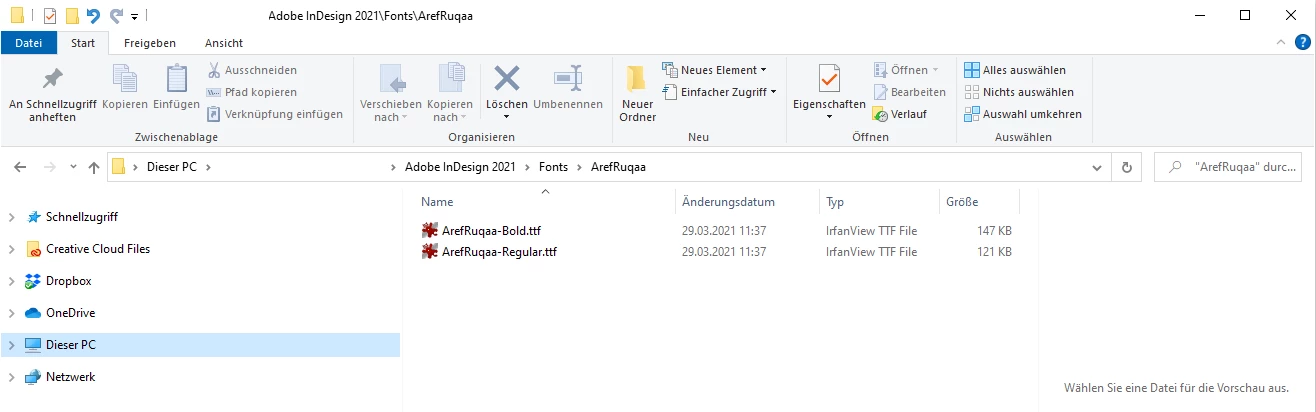
Task: Expand Dropbox tree node
Action: click(12, 281)
